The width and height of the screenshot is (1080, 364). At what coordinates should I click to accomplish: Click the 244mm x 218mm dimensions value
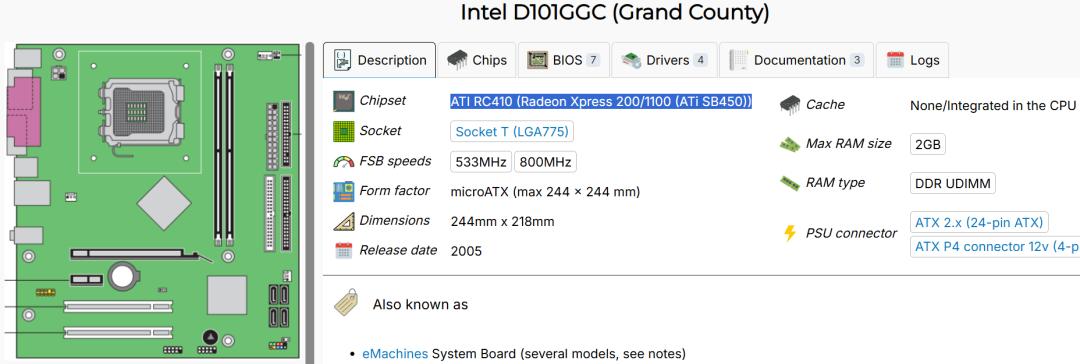click(502, 221)
